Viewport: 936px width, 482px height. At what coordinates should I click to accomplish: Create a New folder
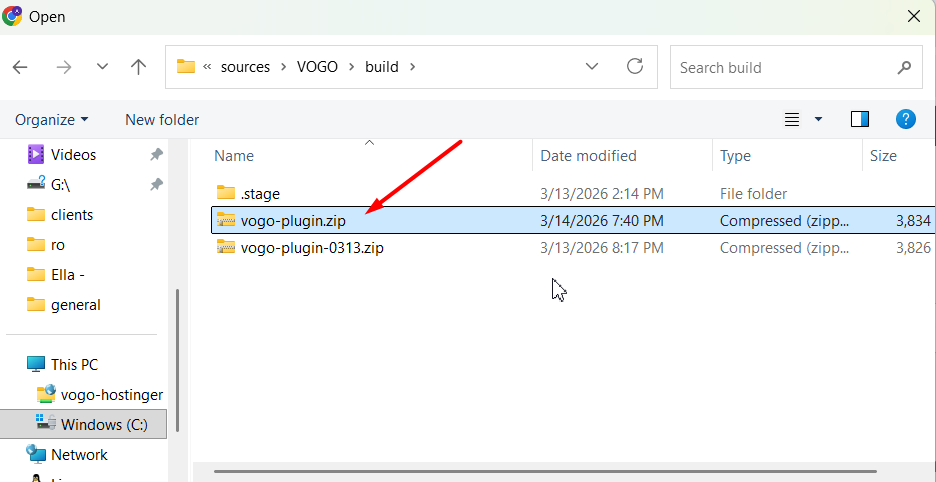[162, 119]
